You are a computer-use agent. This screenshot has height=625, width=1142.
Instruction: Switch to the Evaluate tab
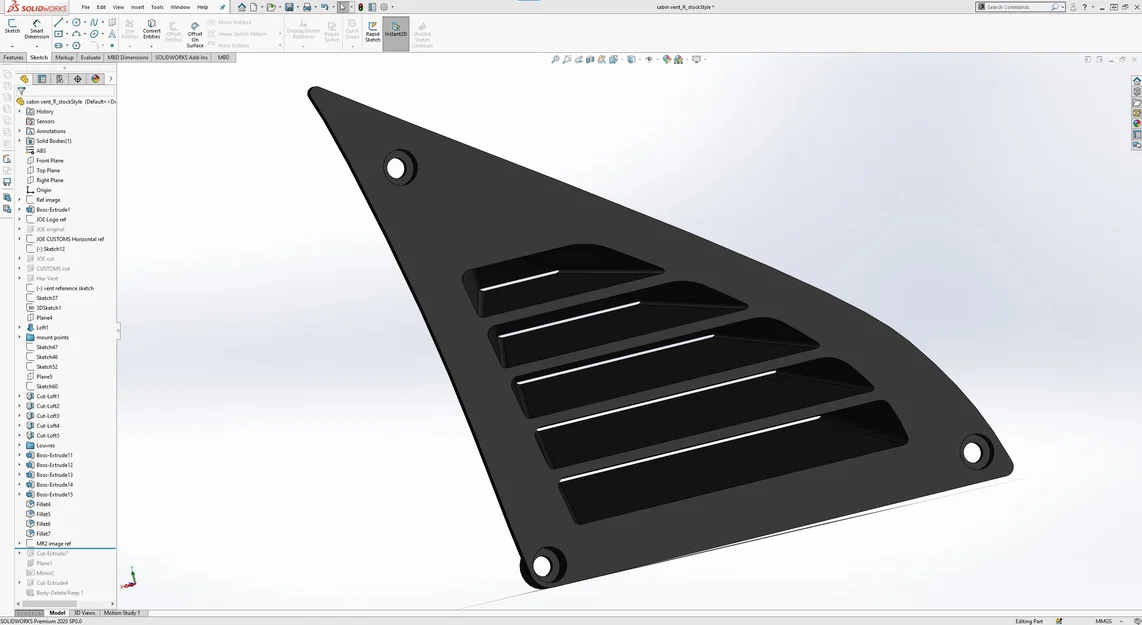tap(89, 57)
